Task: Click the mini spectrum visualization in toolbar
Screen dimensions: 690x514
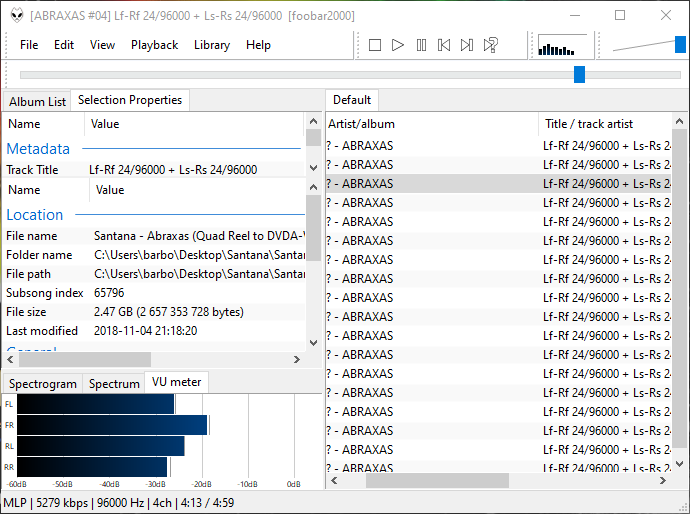Action: pos(562,45)
